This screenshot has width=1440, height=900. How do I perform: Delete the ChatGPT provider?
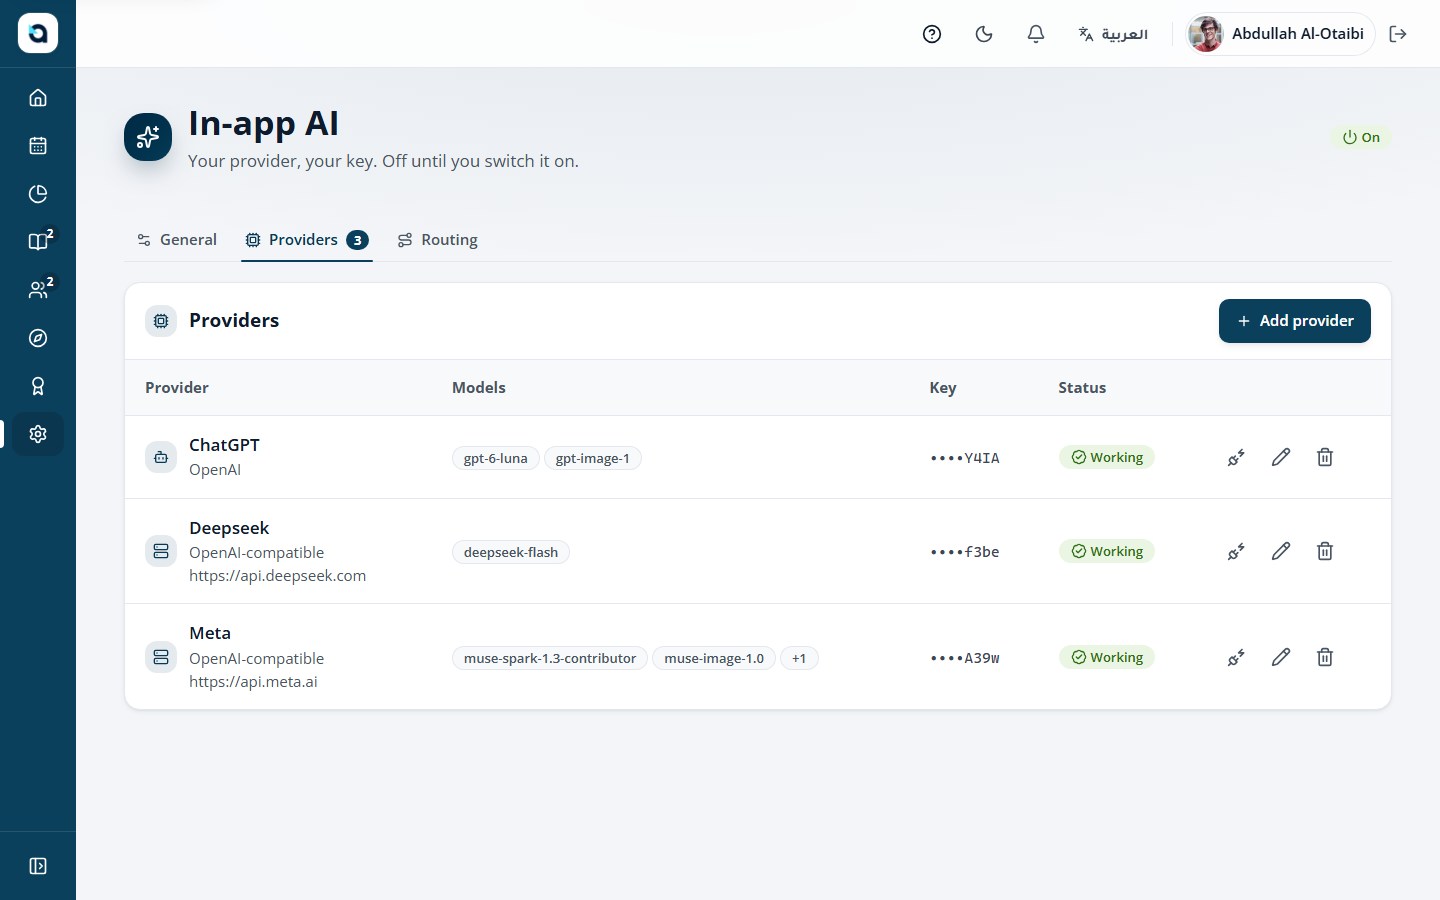[1325, 457]
